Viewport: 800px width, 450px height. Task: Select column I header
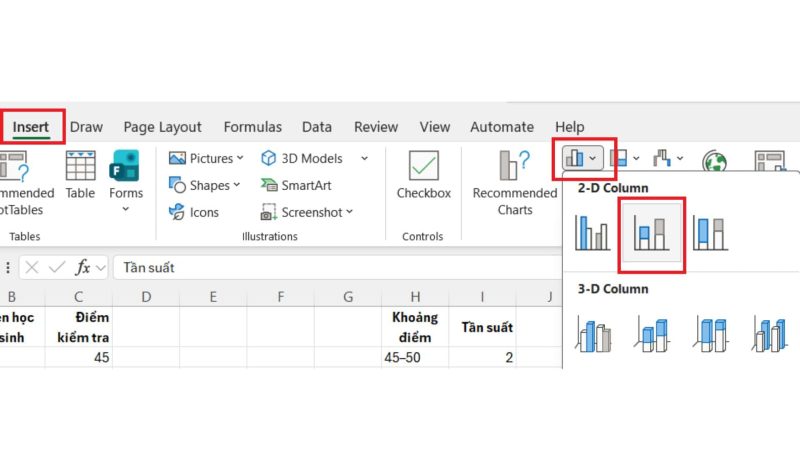point(482,296)
